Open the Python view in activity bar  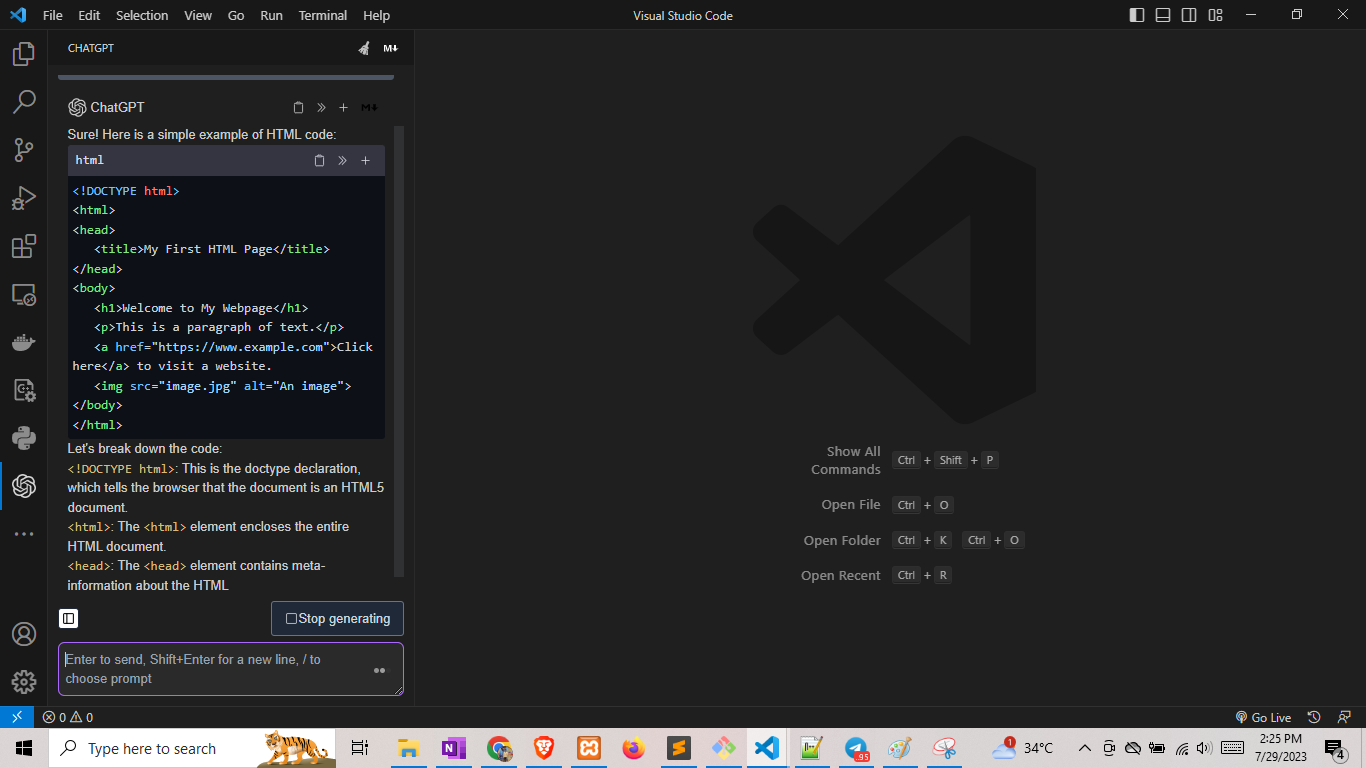click(x=24, y=438)
